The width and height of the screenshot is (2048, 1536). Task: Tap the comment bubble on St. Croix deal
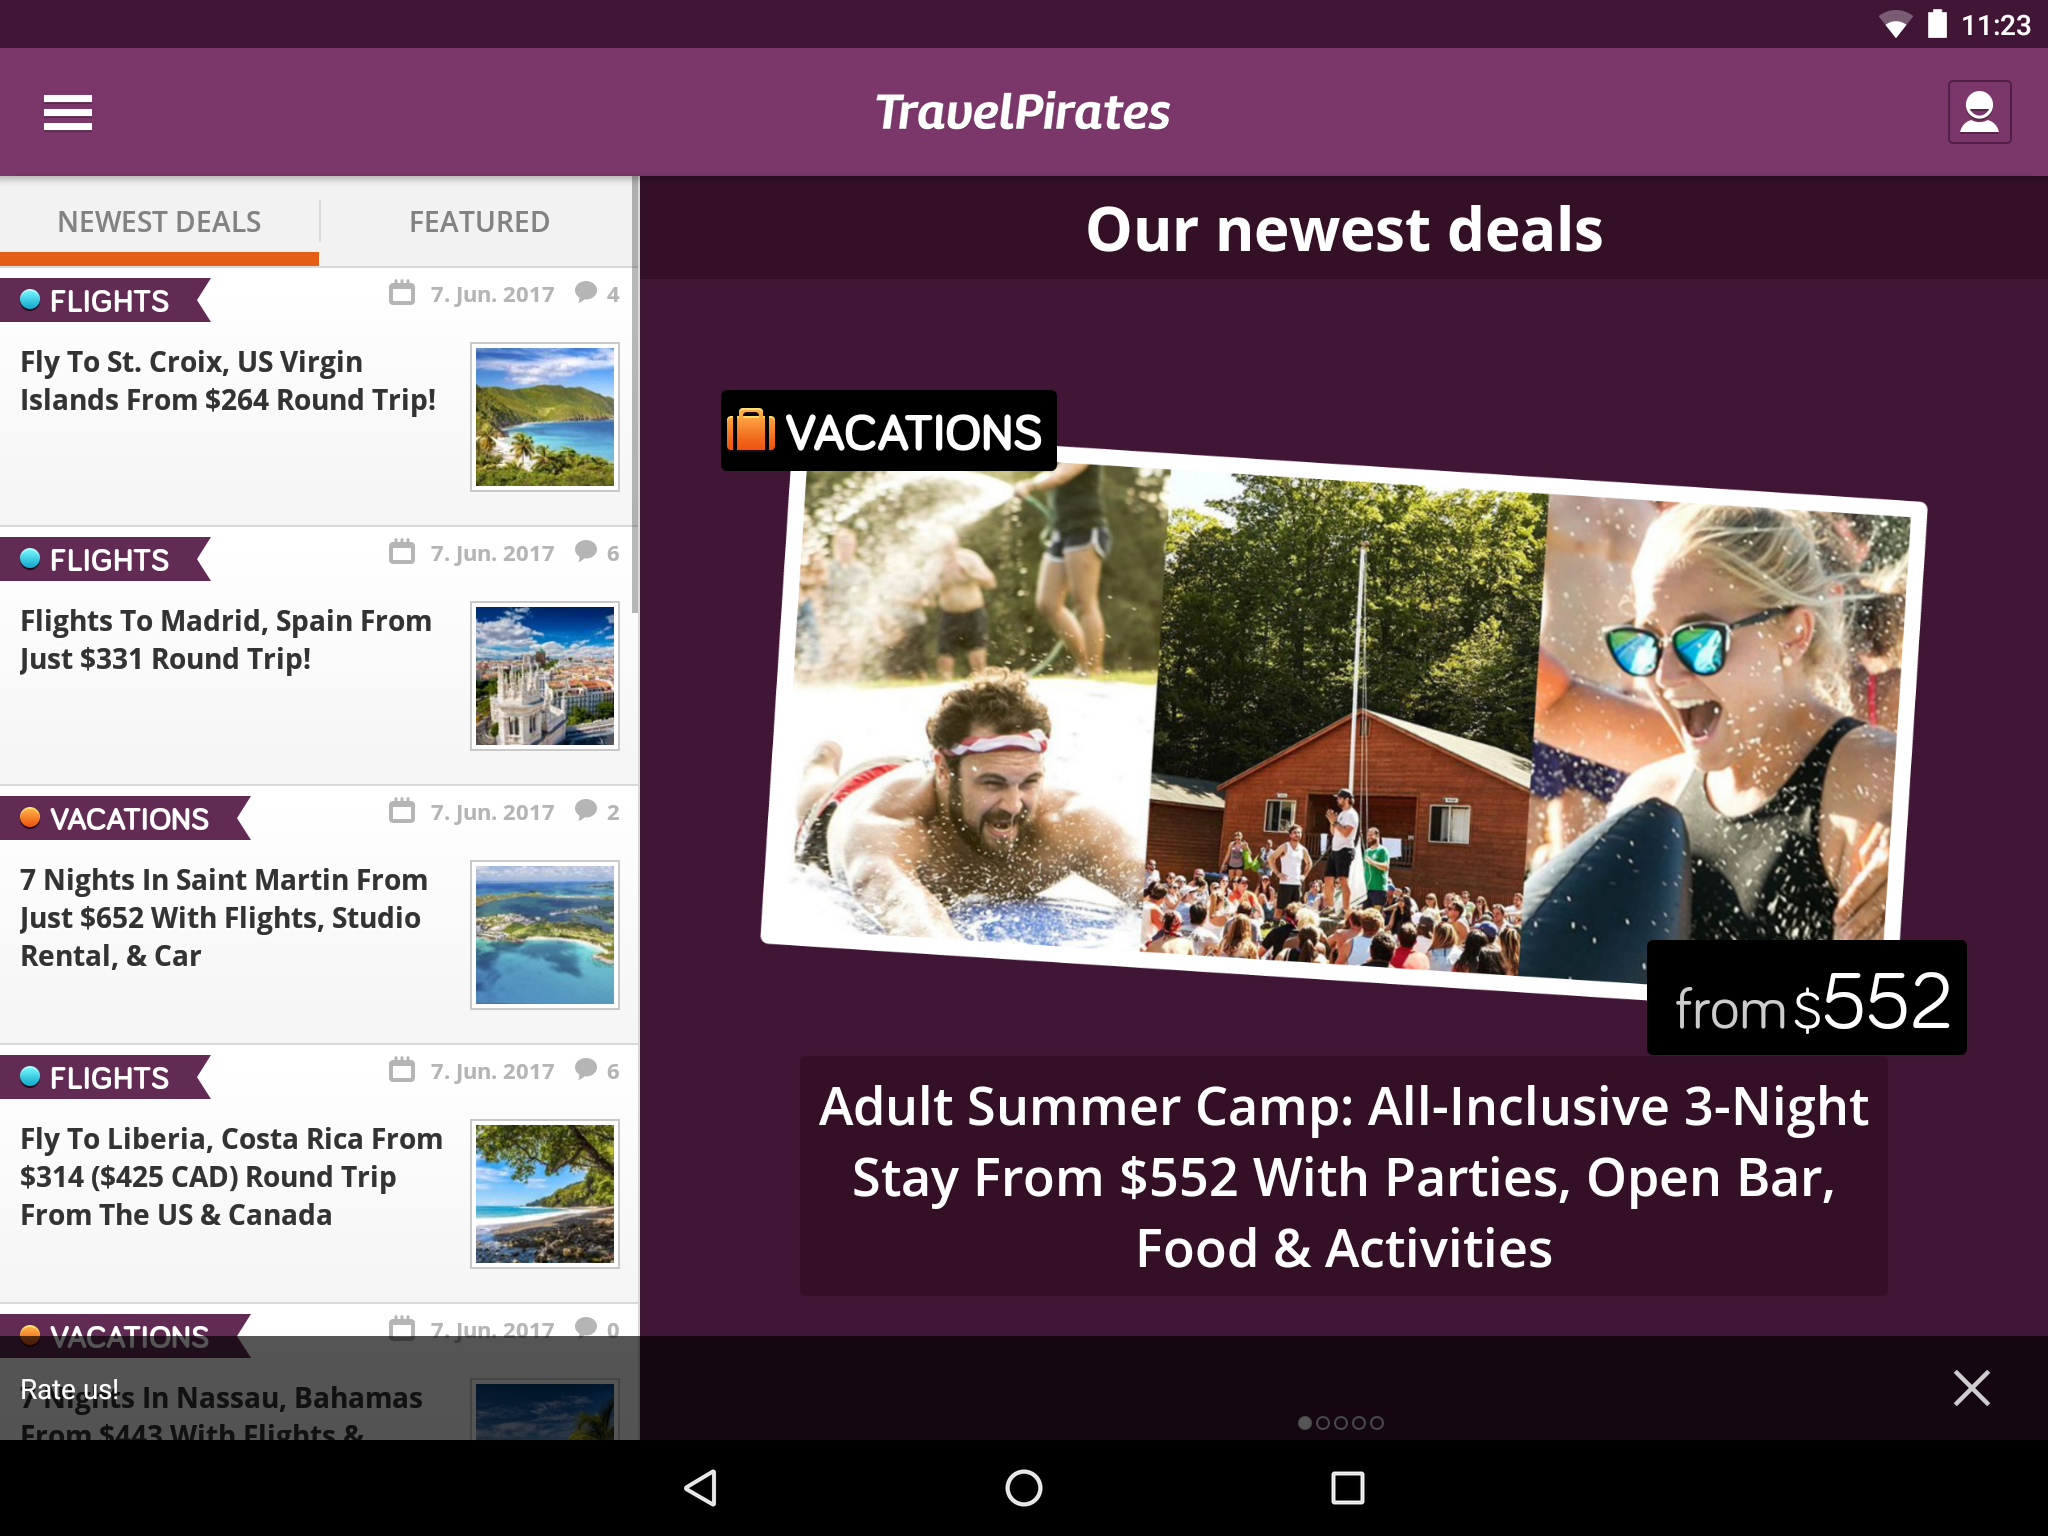[x=586, y=292]
